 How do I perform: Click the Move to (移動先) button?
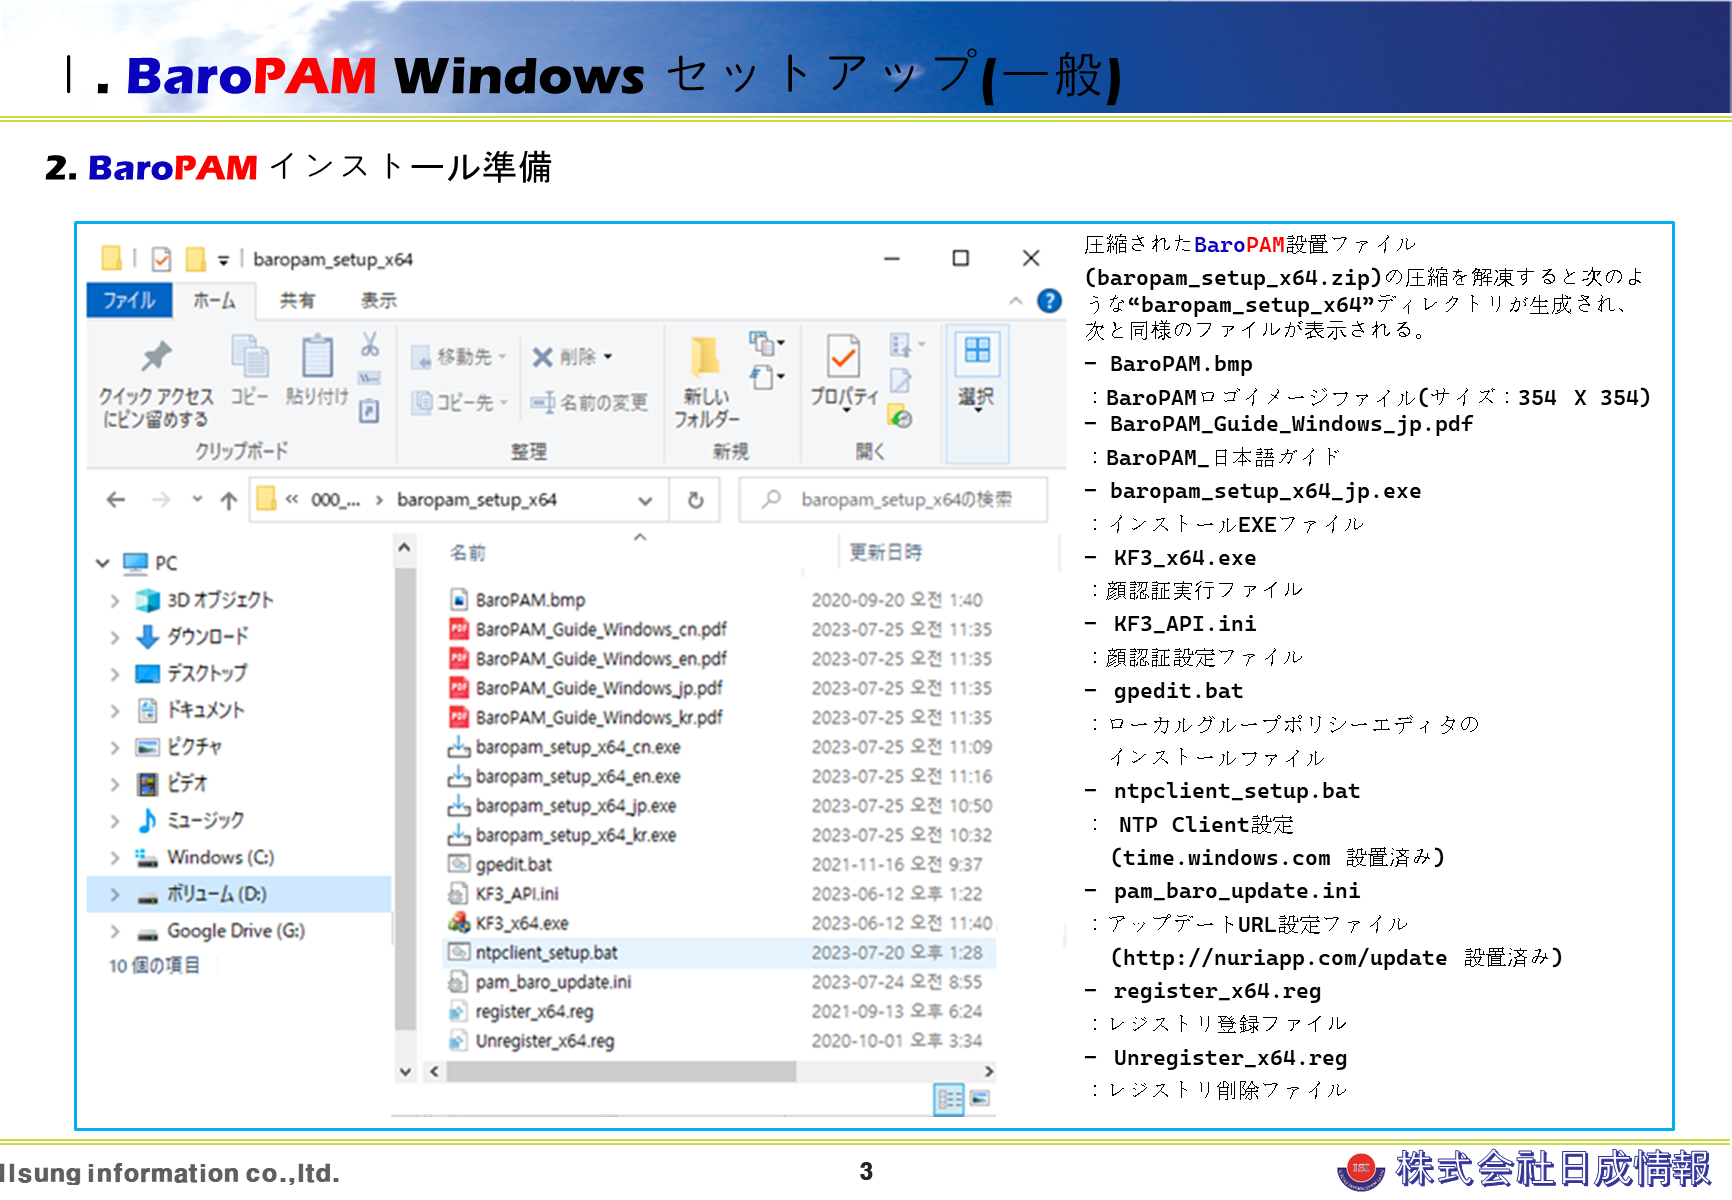tap(459, 357)
